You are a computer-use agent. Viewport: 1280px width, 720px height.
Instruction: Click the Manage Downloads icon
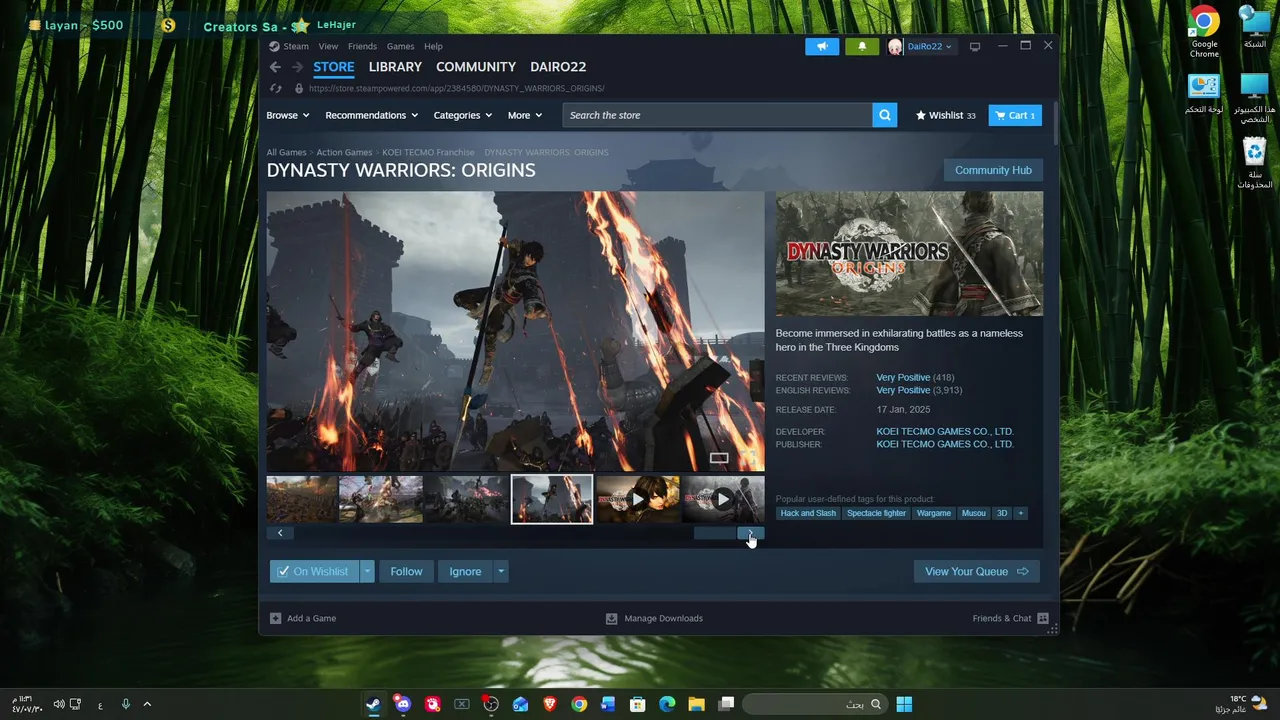point(611,618)
